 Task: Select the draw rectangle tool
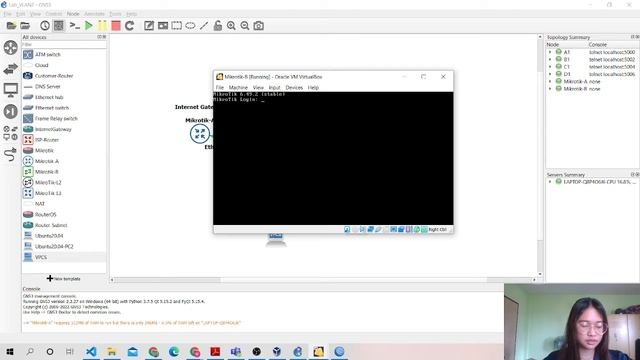pos(177,26)
